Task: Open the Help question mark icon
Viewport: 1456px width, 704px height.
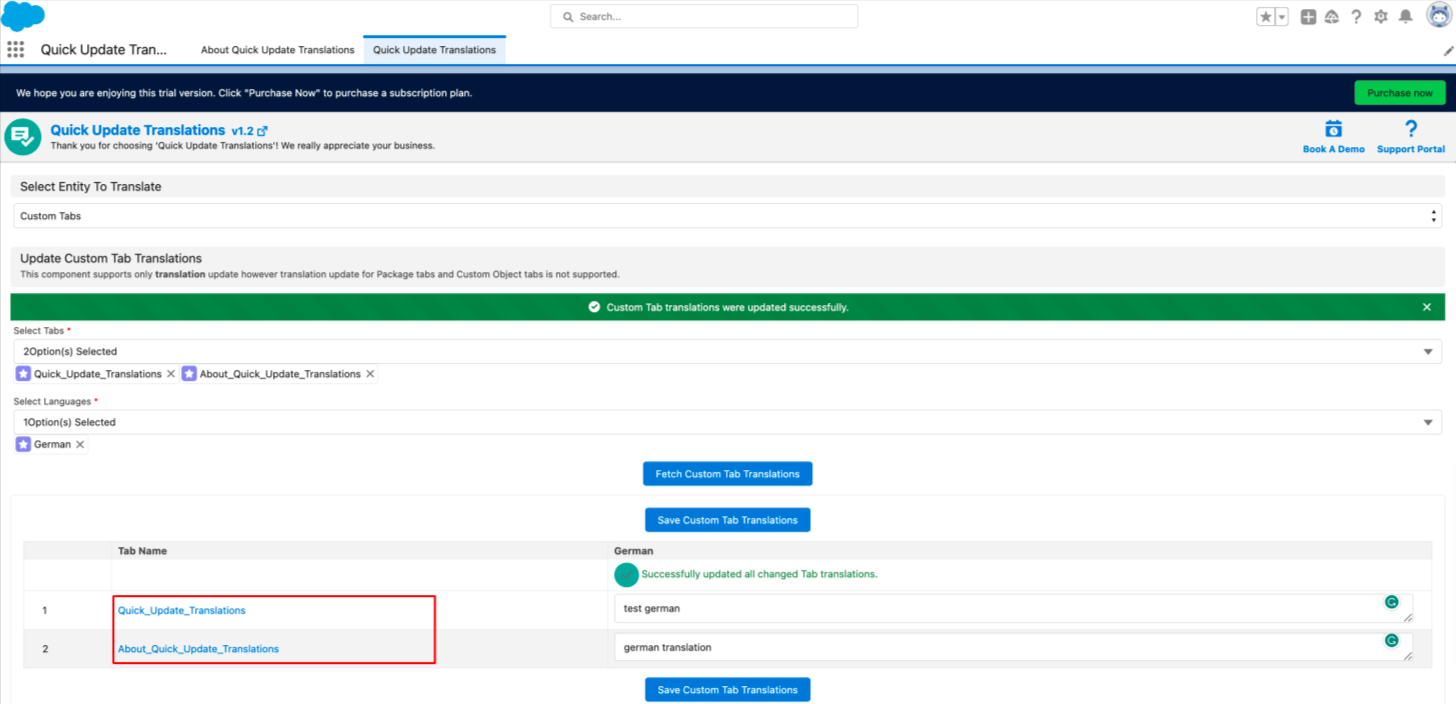Action: [x=1356, y=17]
